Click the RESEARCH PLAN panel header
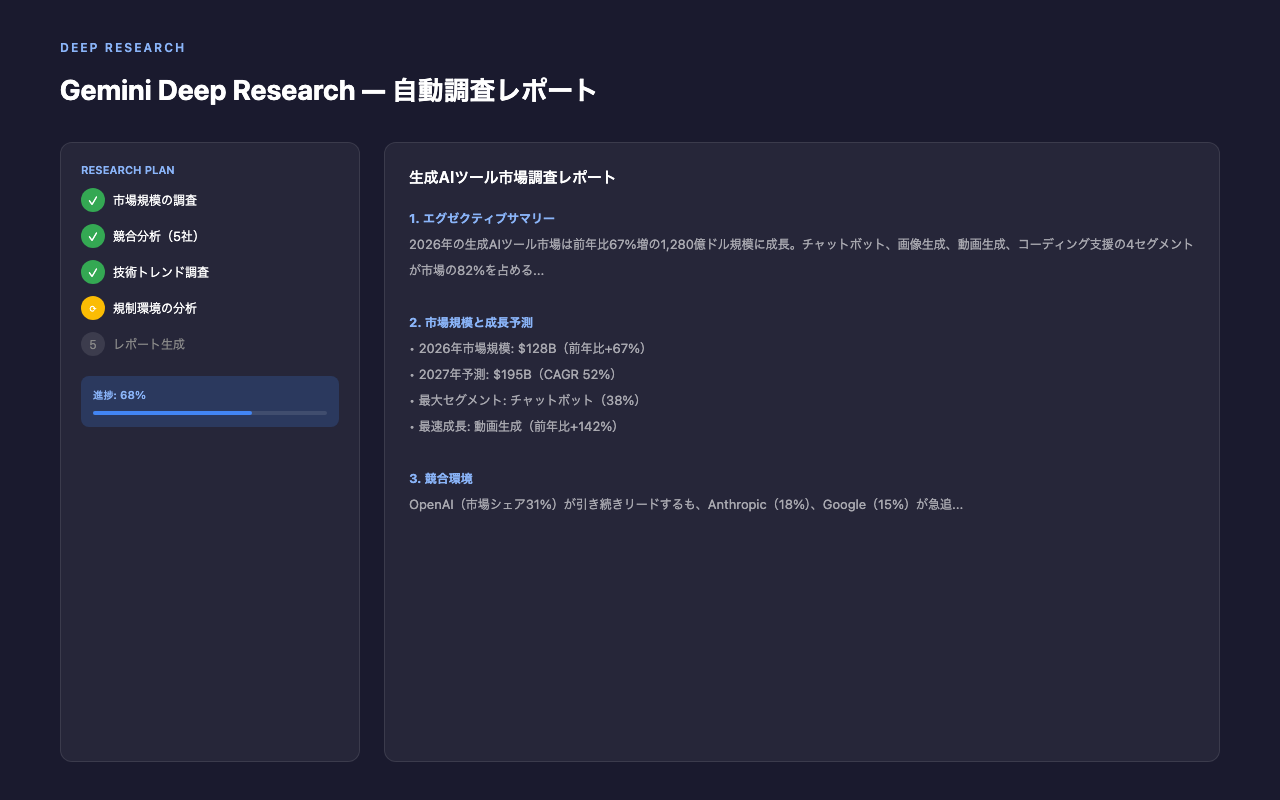This screenshot has width=1280, height=800. 128,170
